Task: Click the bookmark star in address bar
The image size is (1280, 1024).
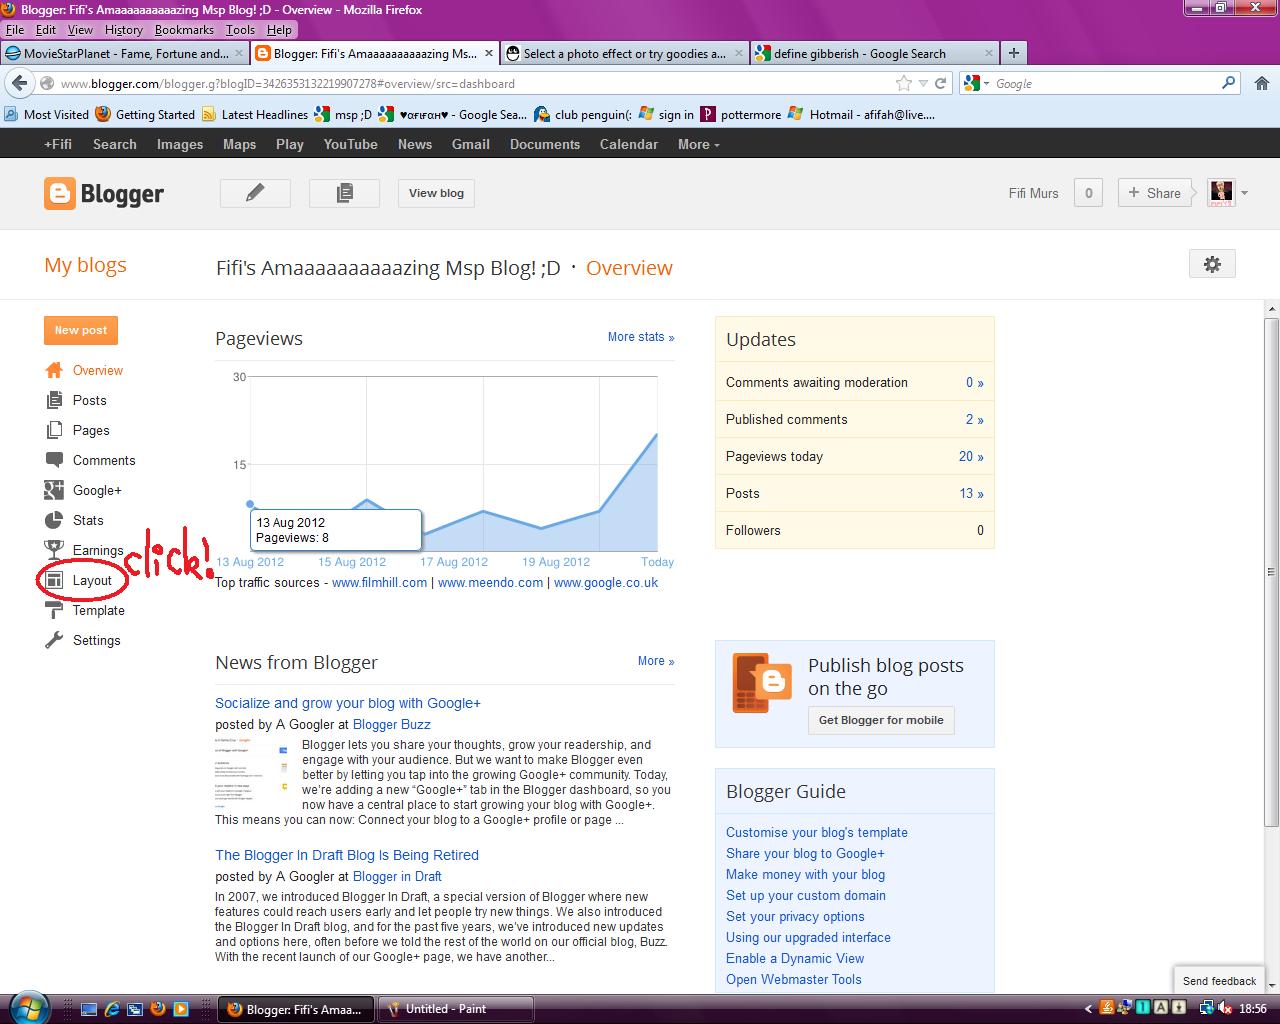Action: point(906,84)
